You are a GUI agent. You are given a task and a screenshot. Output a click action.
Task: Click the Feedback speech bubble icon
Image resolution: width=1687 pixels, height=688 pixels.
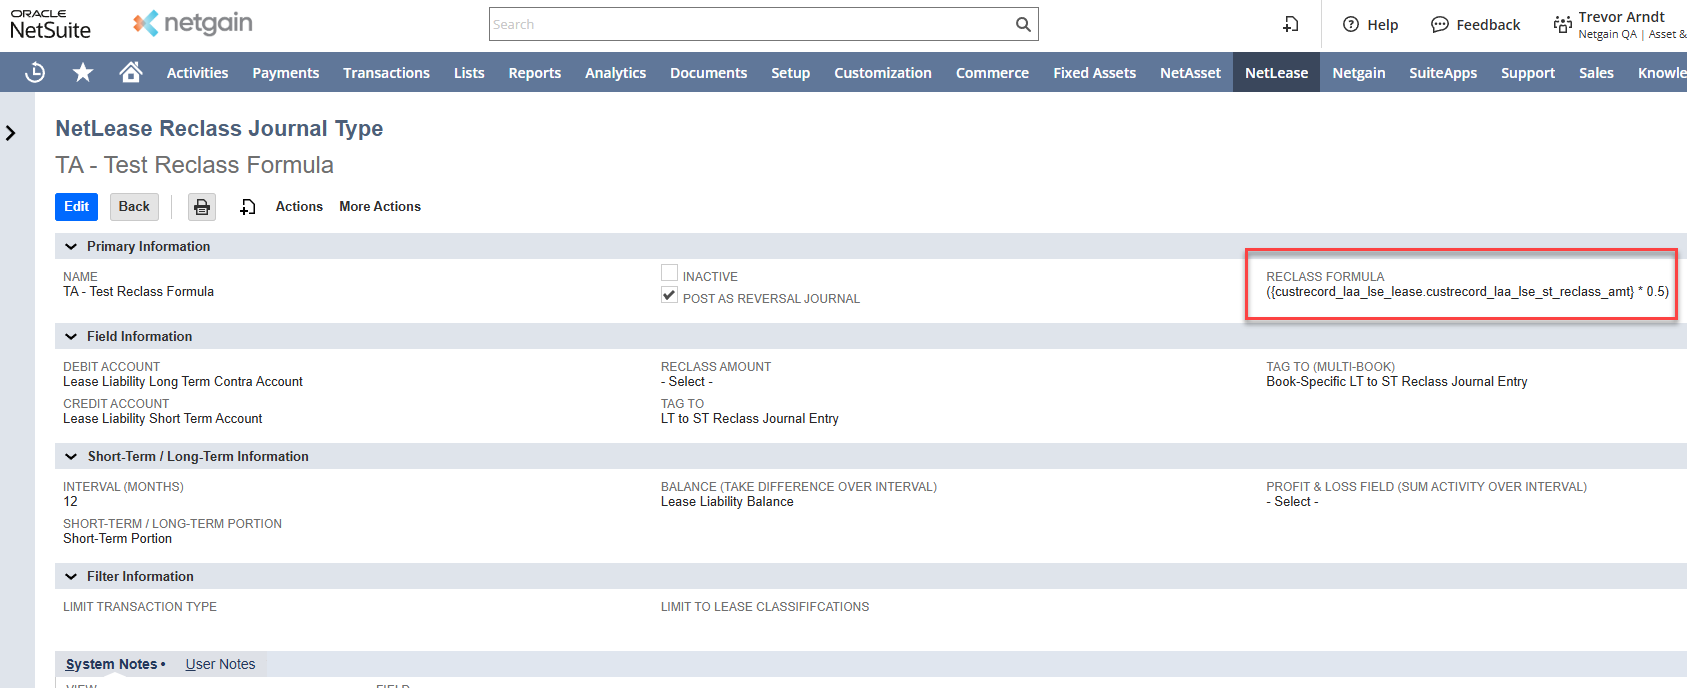coord(1440,24)
